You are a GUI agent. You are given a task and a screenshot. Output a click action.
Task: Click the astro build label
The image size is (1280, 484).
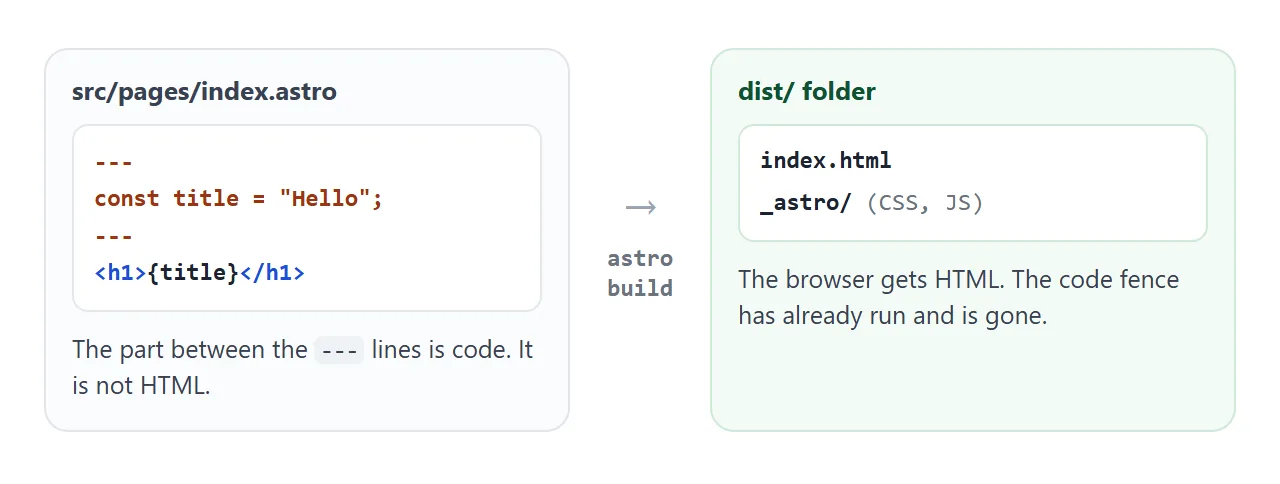click(x=640, y=273)
